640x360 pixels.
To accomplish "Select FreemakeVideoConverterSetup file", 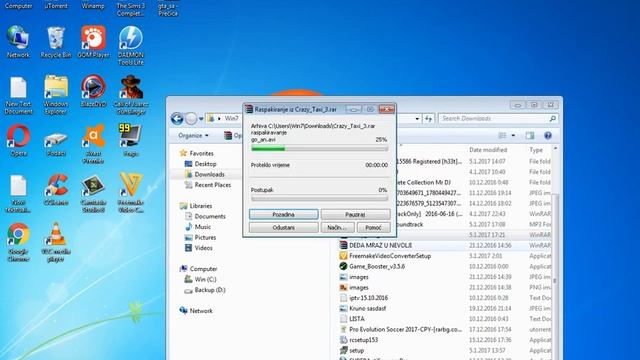I will [x=390, y=256].
